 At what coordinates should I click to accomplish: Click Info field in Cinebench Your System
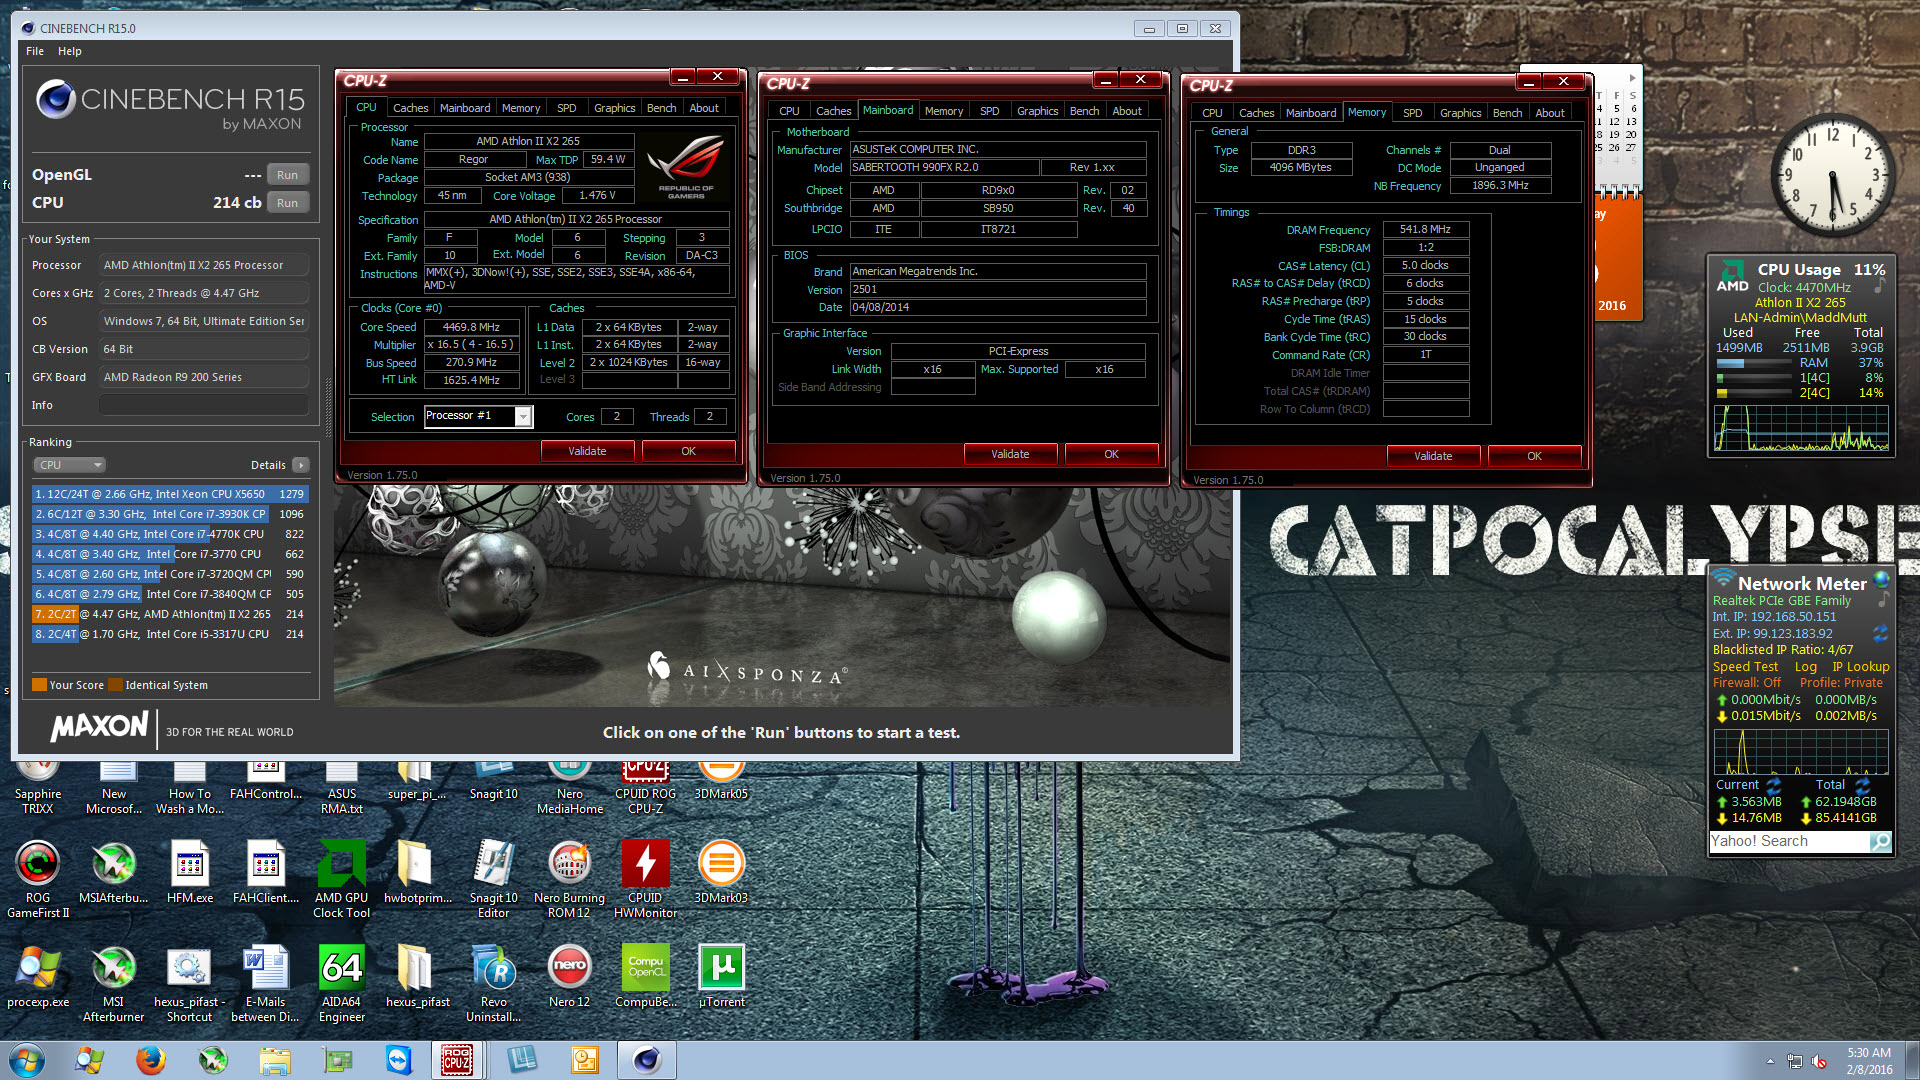coord(203,405)
